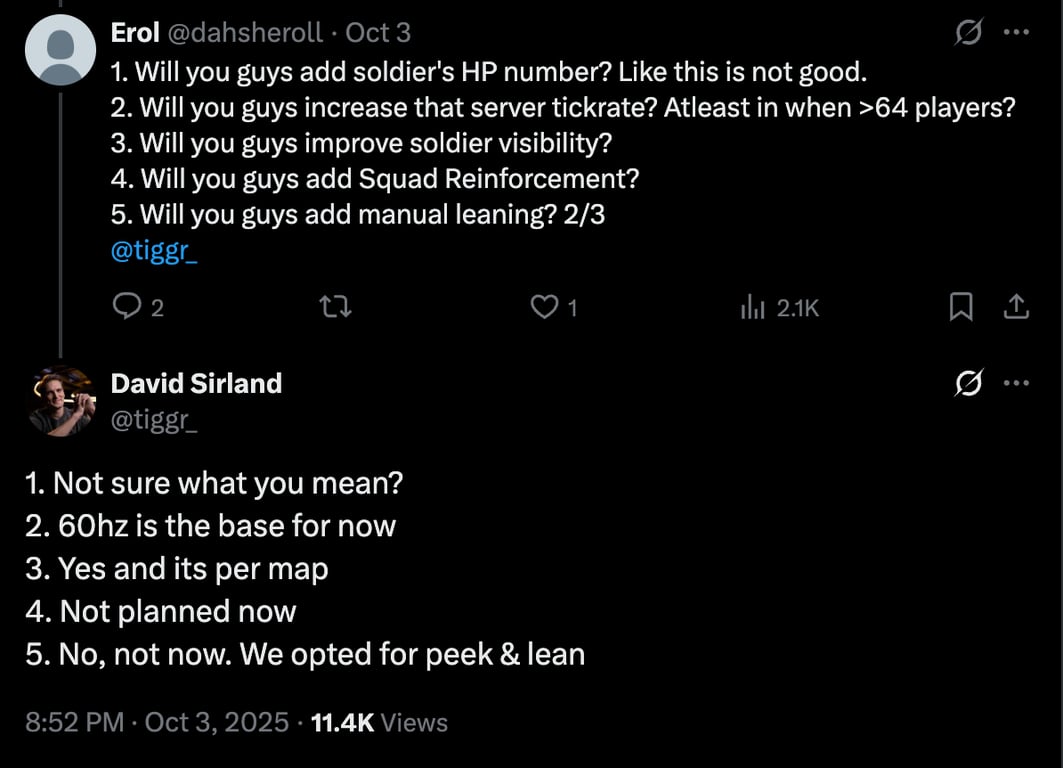Image resolution: width=1063 pixels, height=768 pixels.
Task: Click the blue @tiggr_ mention link
Action: click(x=154, y=253)
